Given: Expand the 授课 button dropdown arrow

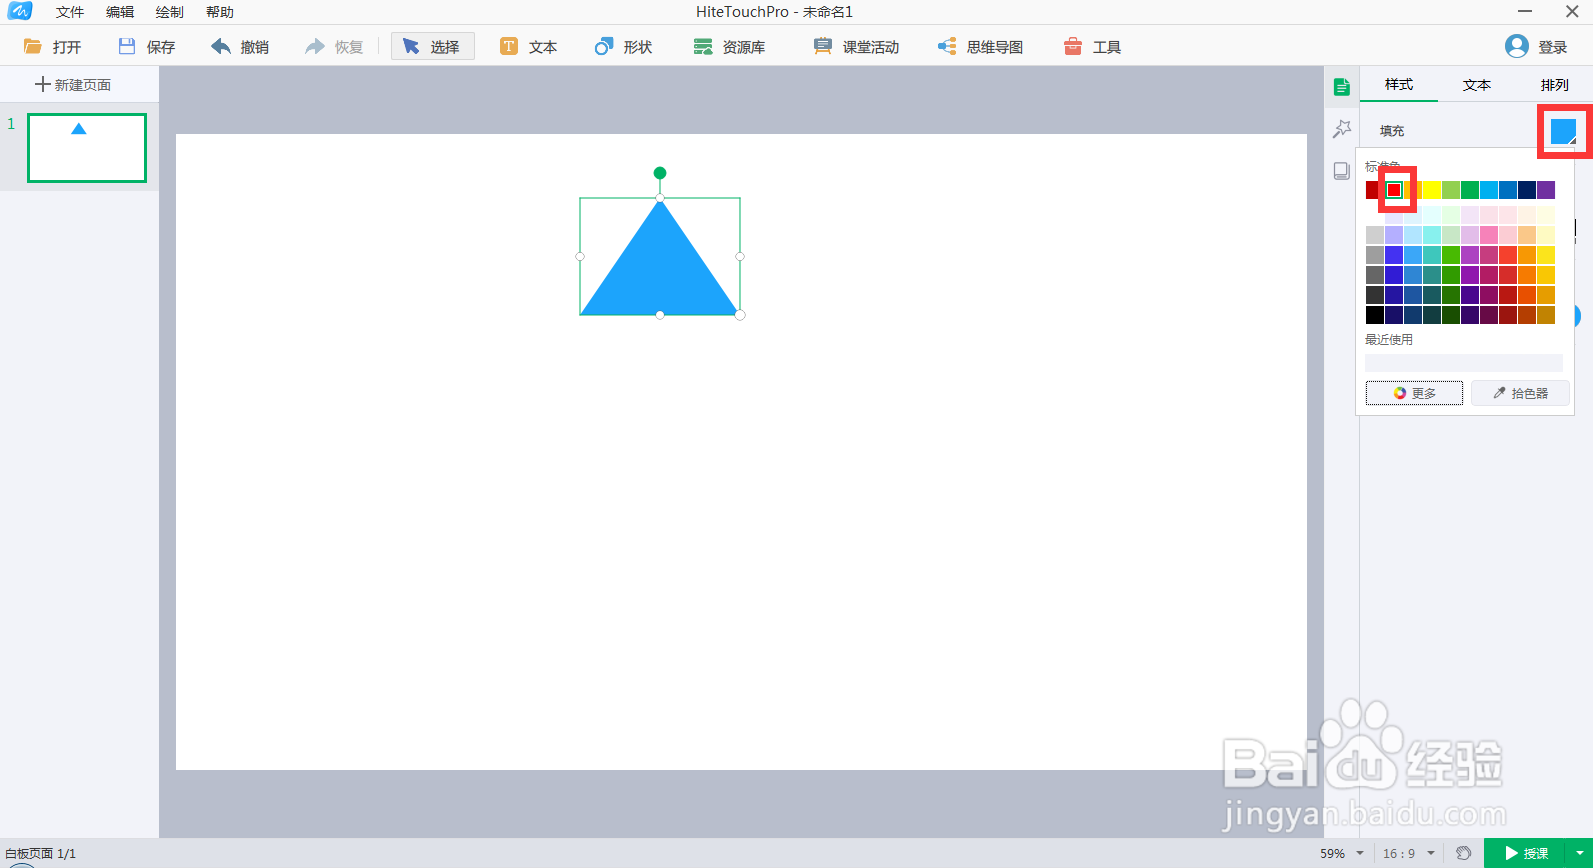Looking at the screenshot, I should pyautogui.click(x=1580, y=853).
